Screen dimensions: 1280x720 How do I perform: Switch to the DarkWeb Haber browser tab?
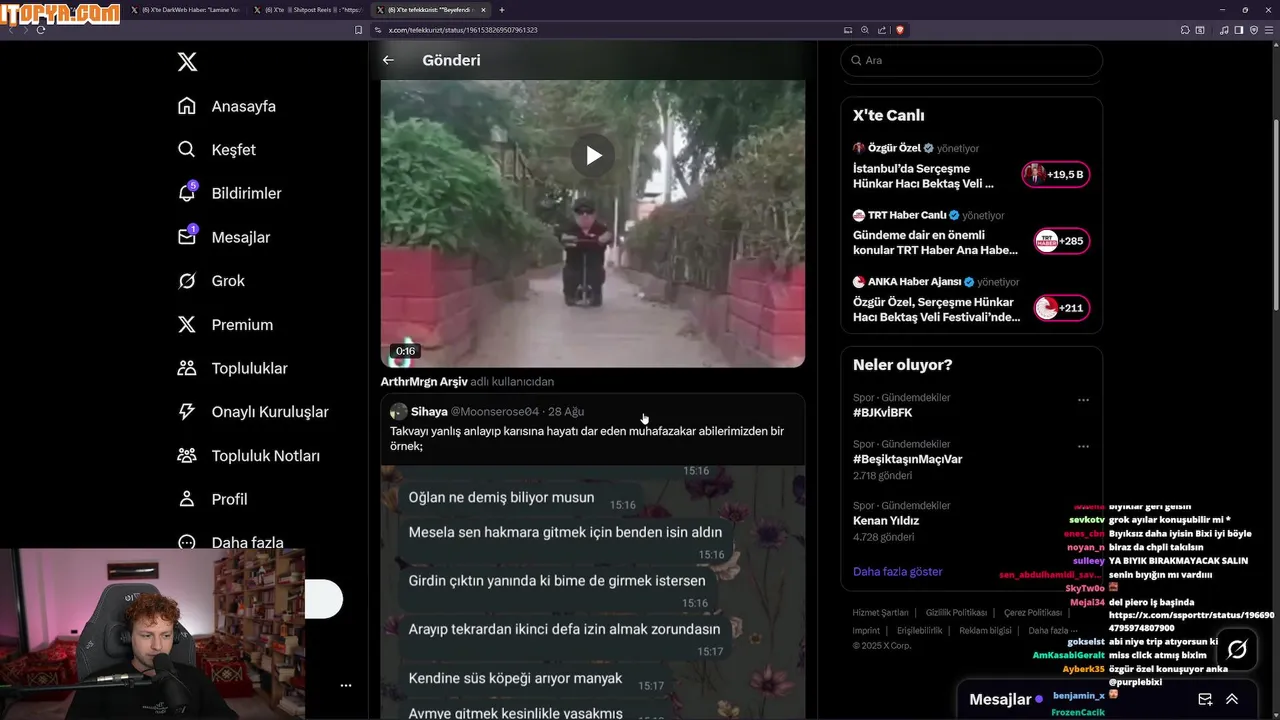pyautogui.click(x=185, y=10)
